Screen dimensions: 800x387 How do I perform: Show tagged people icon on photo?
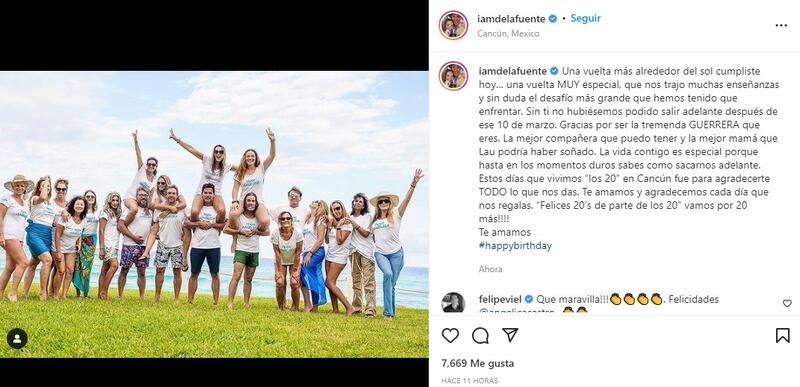coord(17,339)
